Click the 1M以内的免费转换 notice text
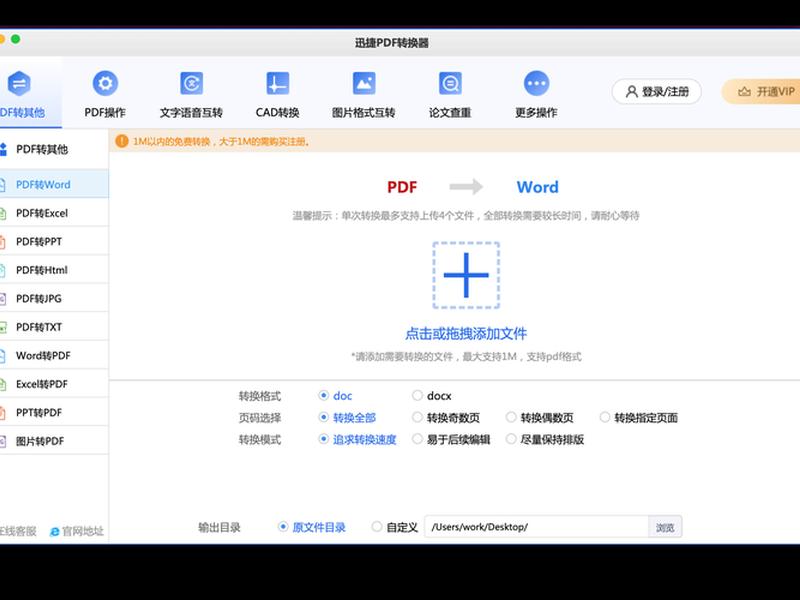 point(221,141)
